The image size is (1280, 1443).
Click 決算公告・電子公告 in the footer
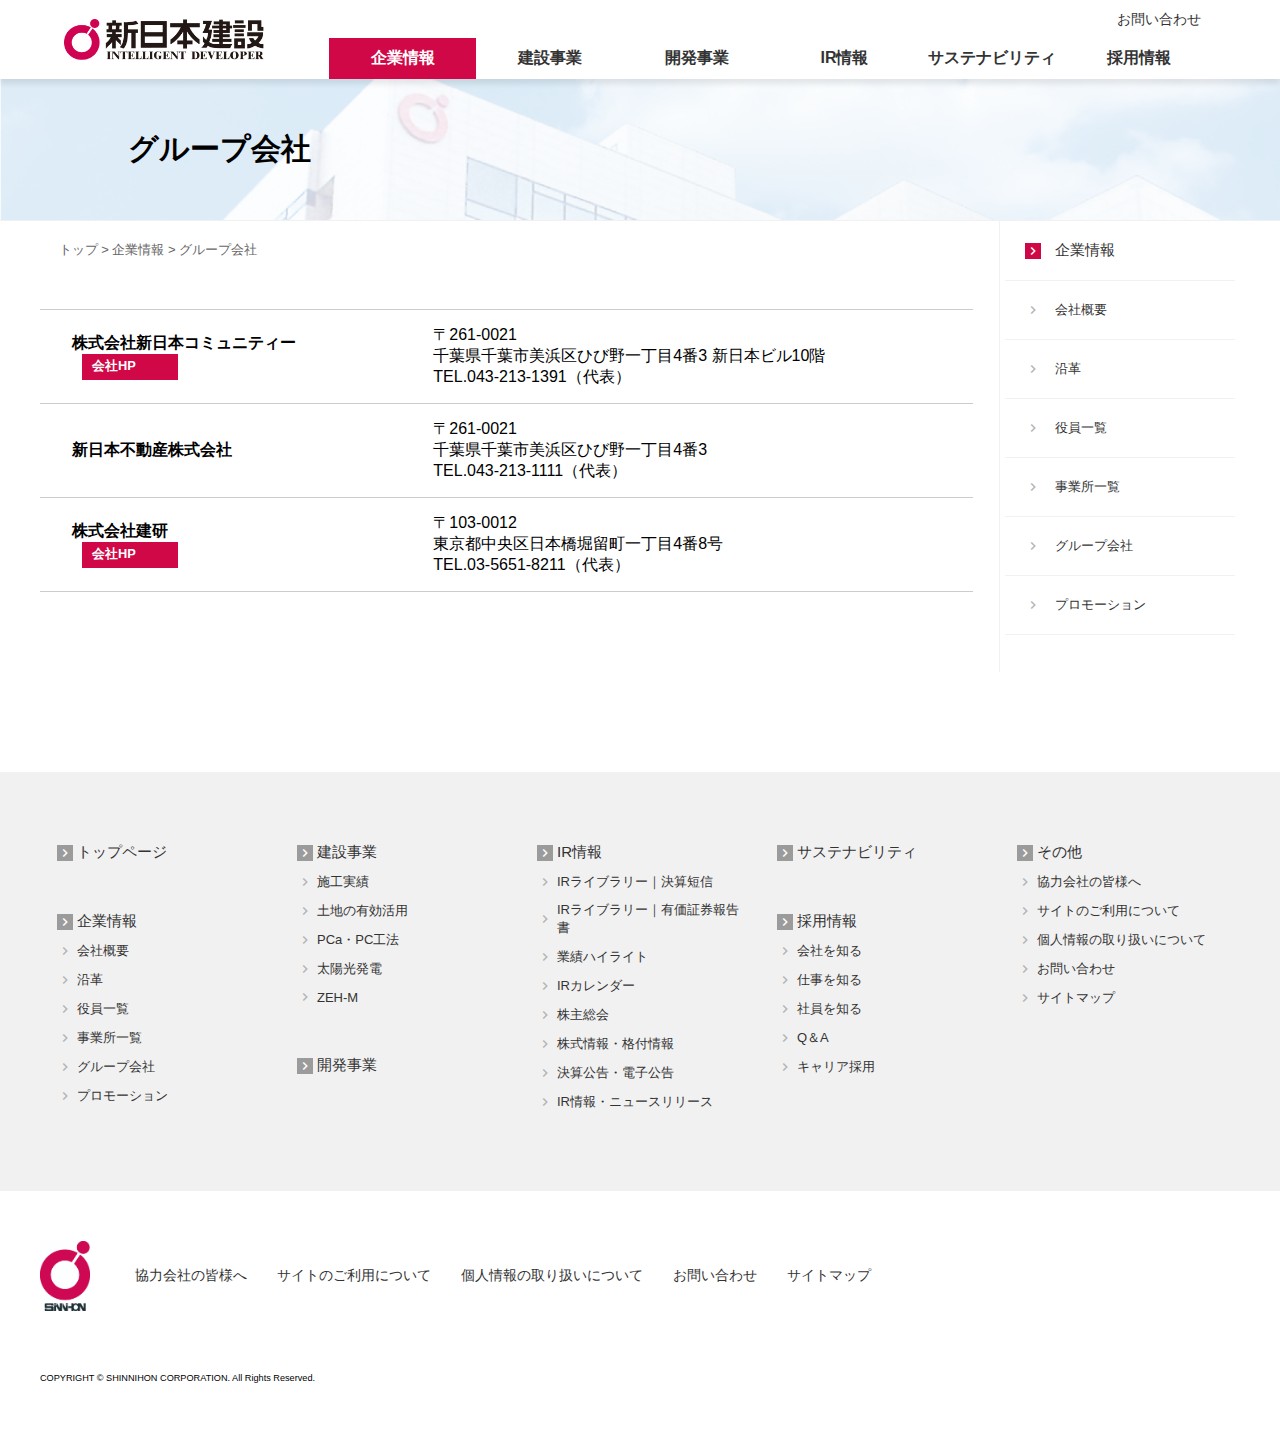615,1073
